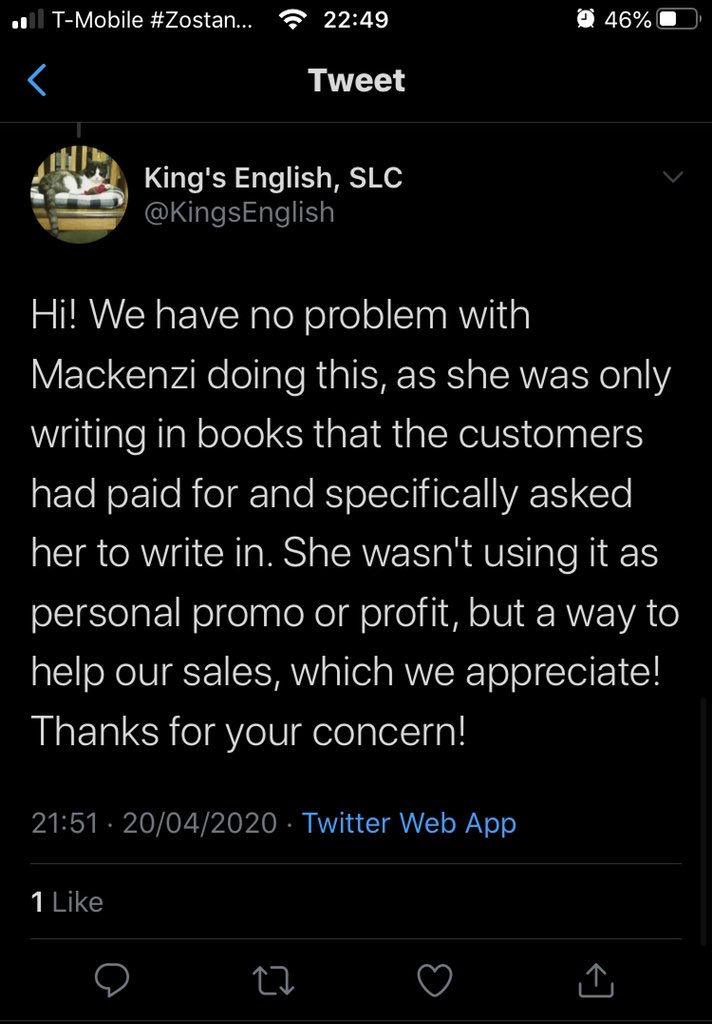Retweet this tweet
The image size is (712, 1024).
coord(273,980)
